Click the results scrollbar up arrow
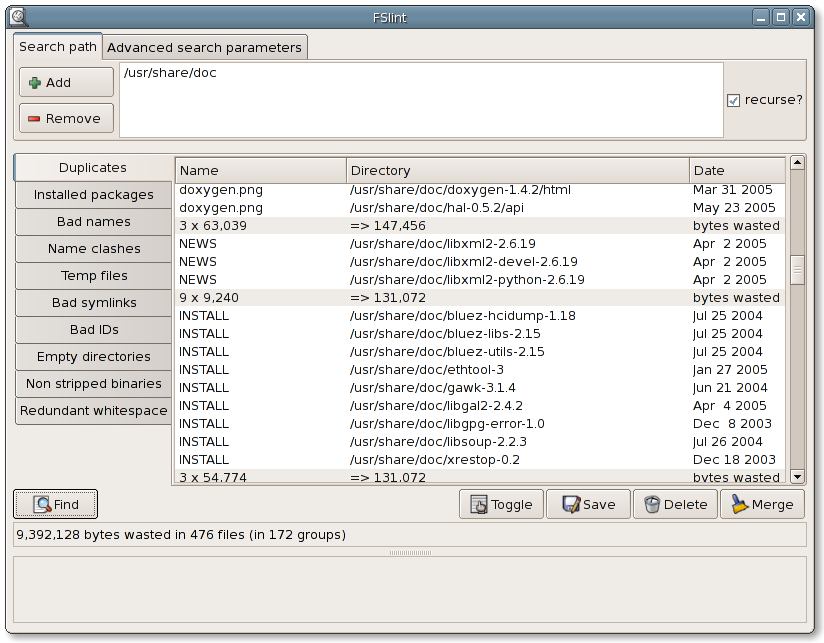Image resolution: width=824 pixels, height=643 pixels. (x=797, y=163)
